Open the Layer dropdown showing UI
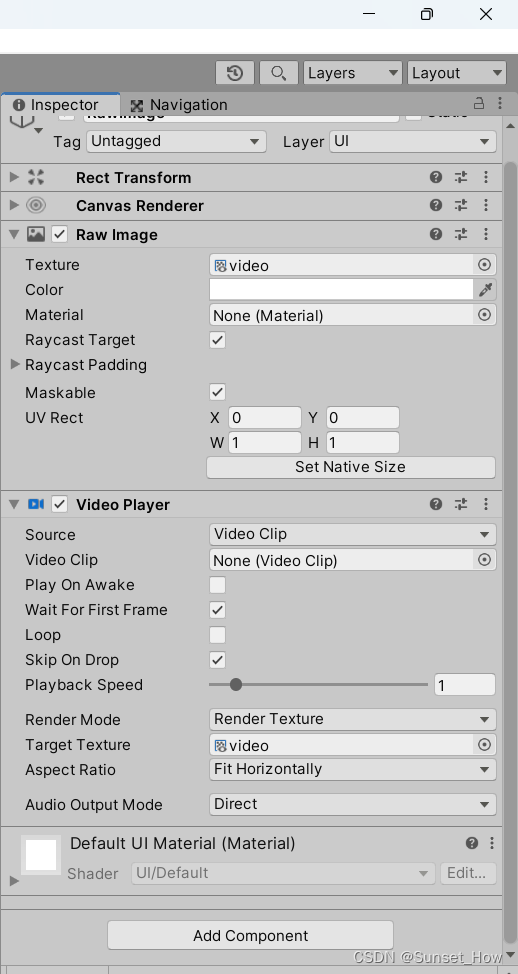This screenshot has height=974, width=518. (x=412, y=142)
